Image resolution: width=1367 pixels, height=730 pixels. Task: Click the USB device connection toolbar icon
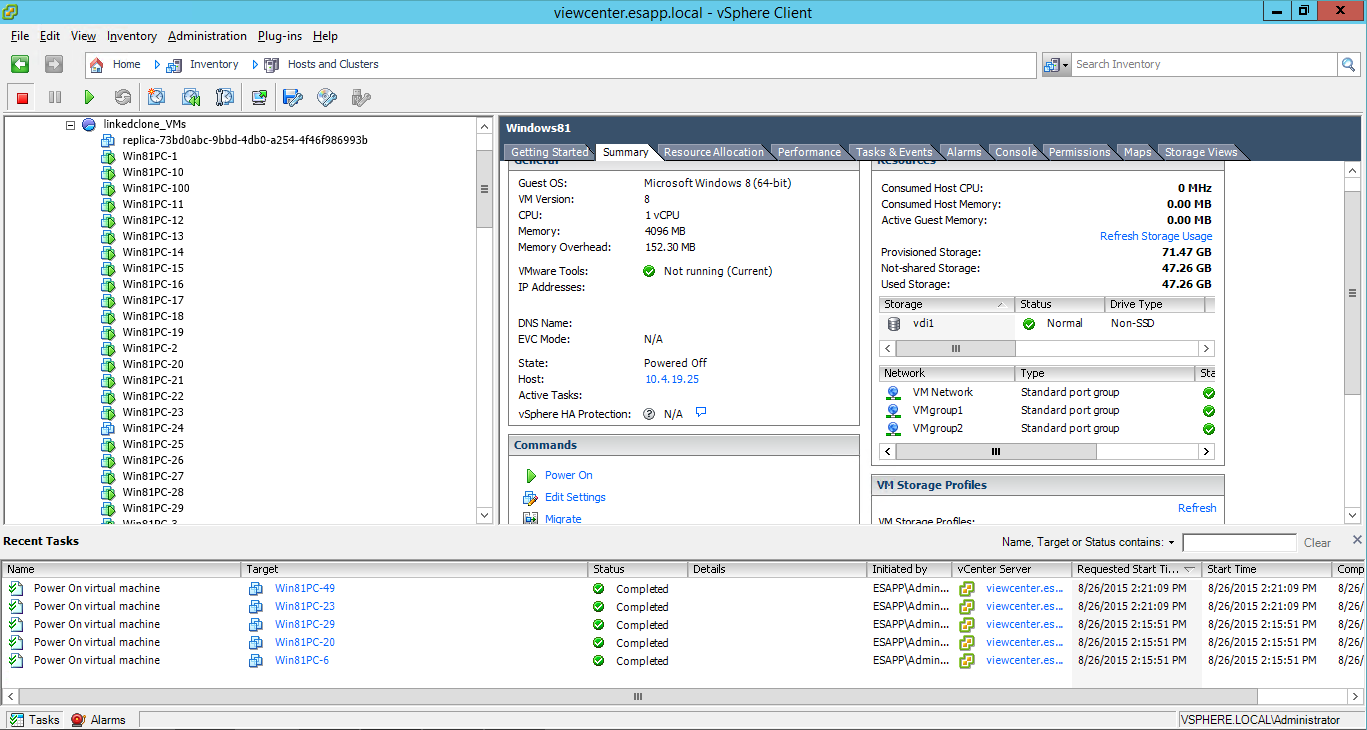[x=361, y=97]
